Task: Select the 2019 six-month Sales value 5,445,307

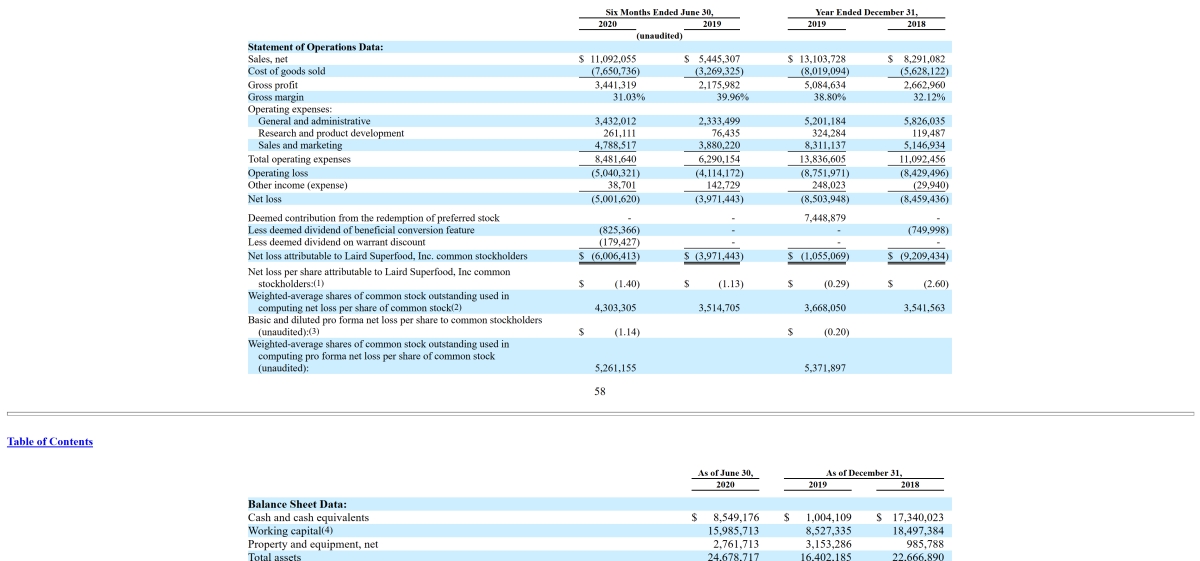Action: (719, 59)
